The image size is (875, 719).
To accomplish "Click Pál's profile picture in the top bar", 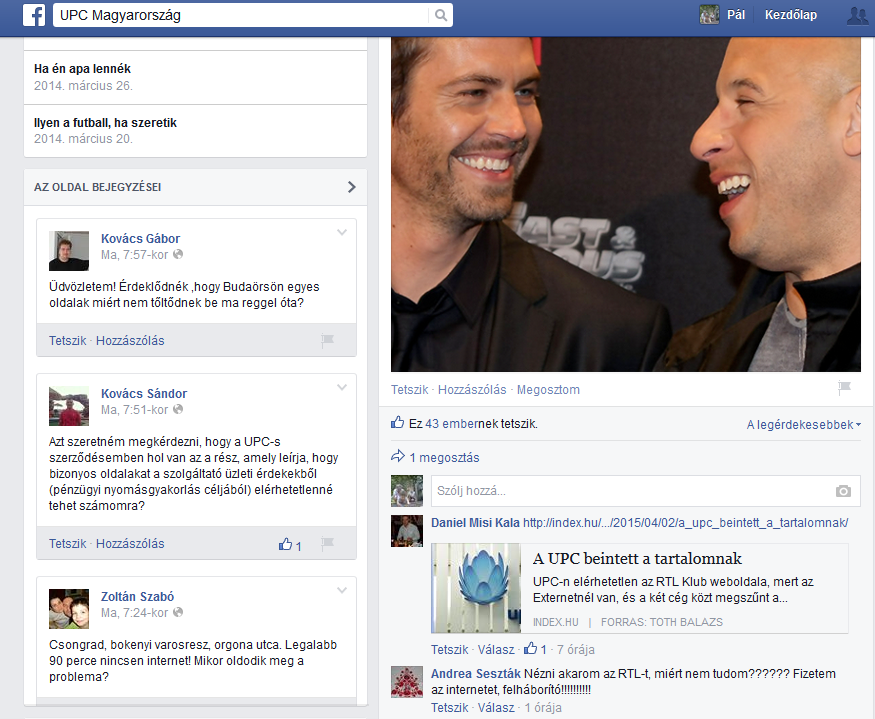I will 709,15.
